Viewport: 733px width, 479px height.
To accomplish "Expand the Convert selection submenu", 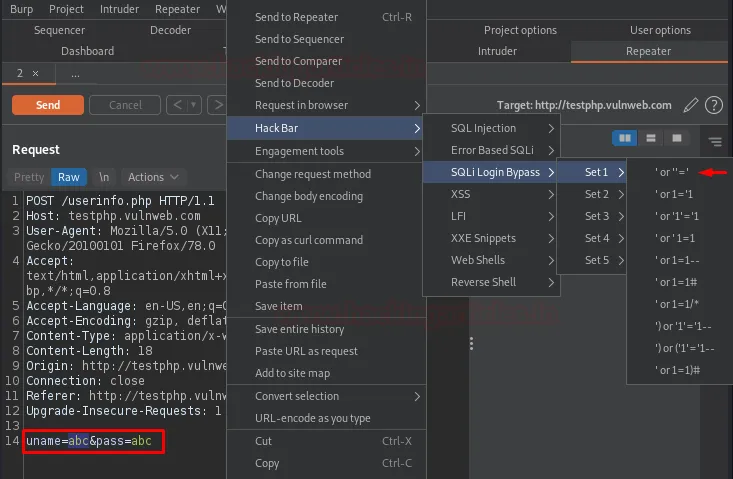I will coord(326,396).
